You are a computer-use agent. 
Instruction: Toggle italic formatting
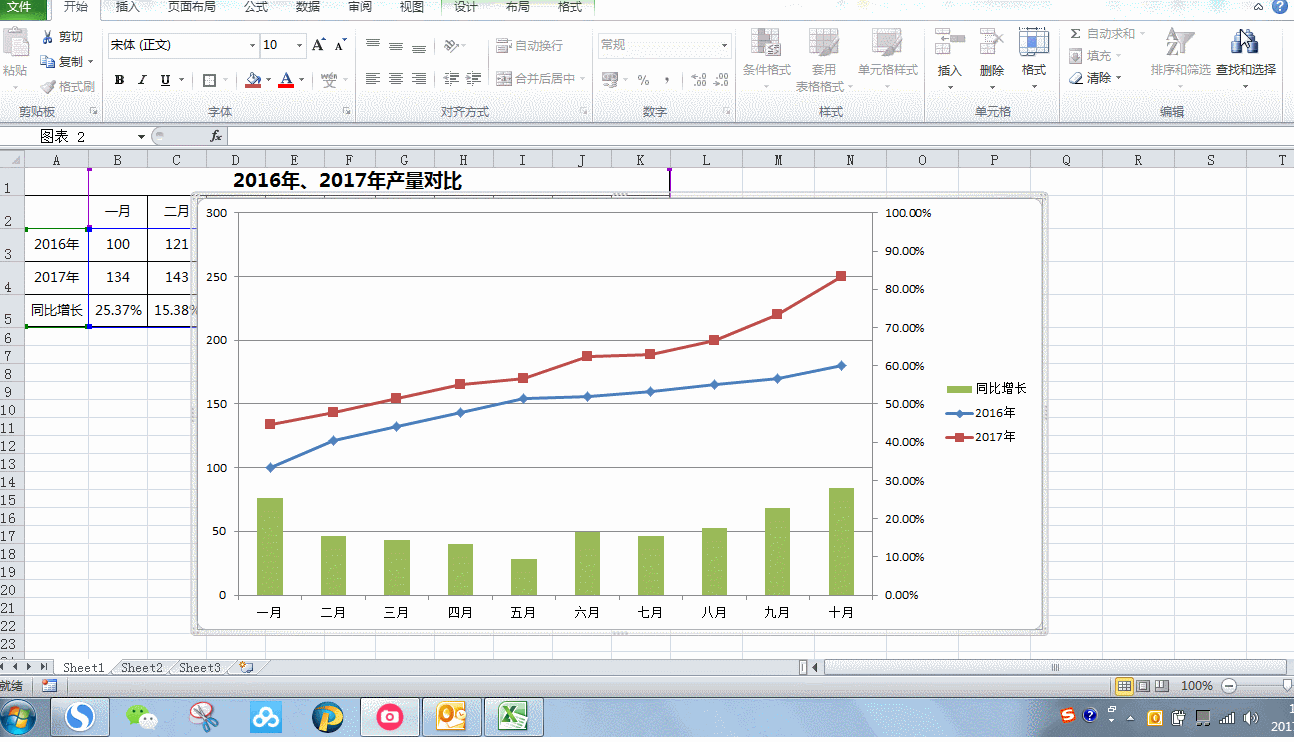click(x=142, y=80)
